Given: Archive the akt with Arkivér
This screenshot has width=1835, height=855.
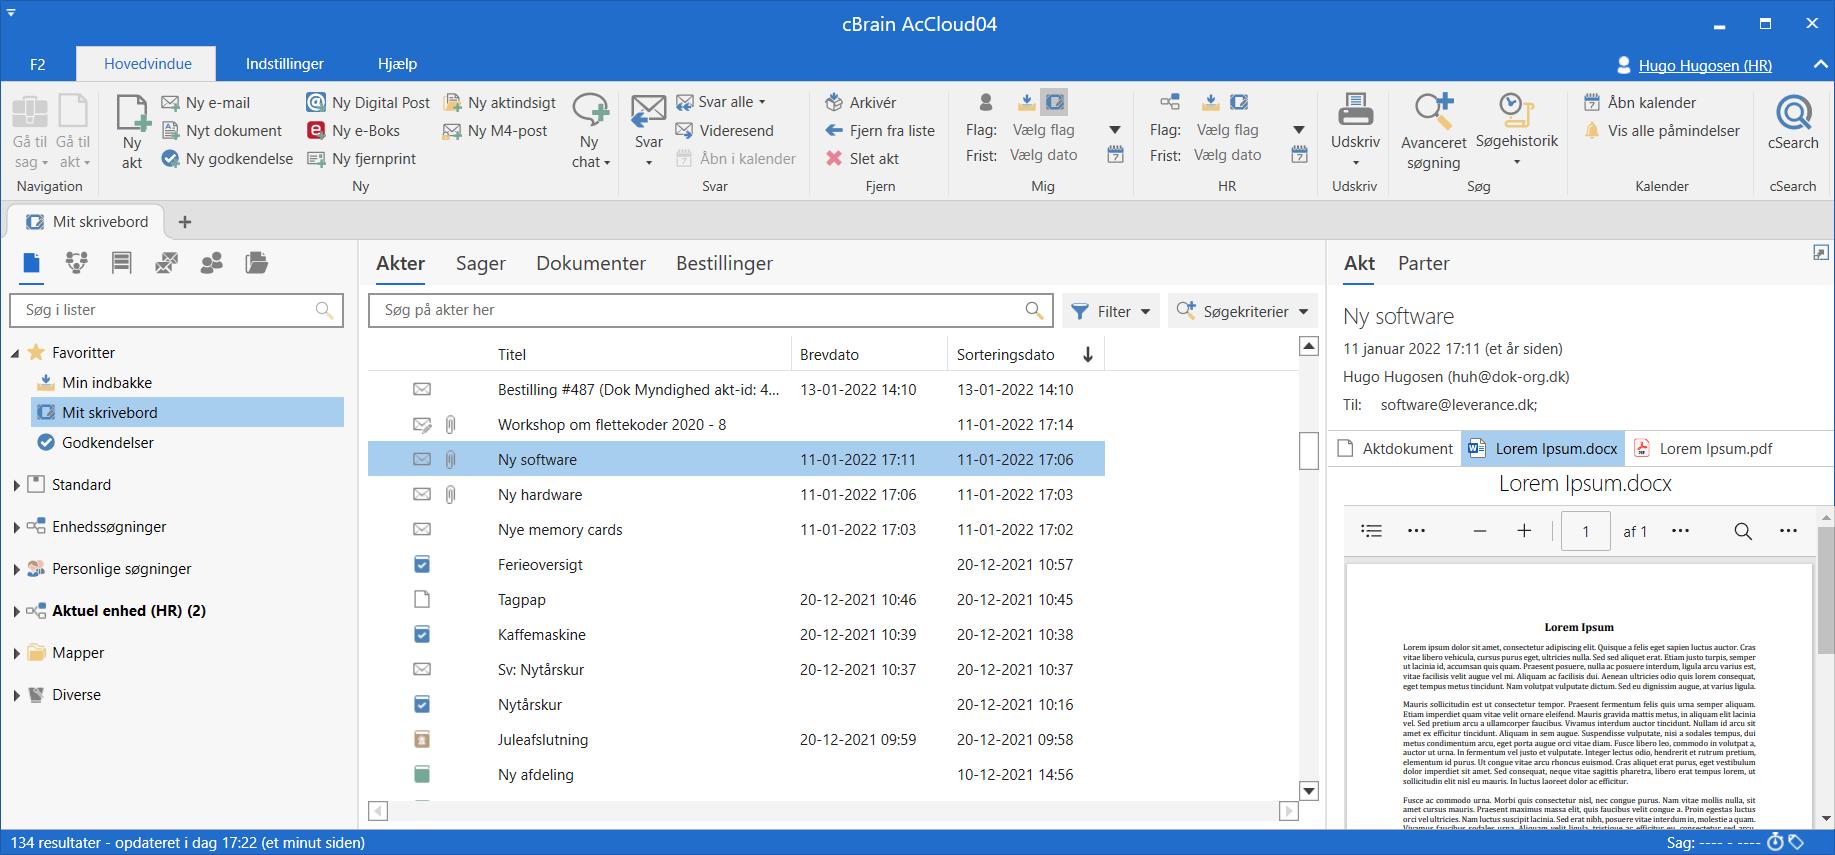Looking at the screenshot, I should coord(861,102).
